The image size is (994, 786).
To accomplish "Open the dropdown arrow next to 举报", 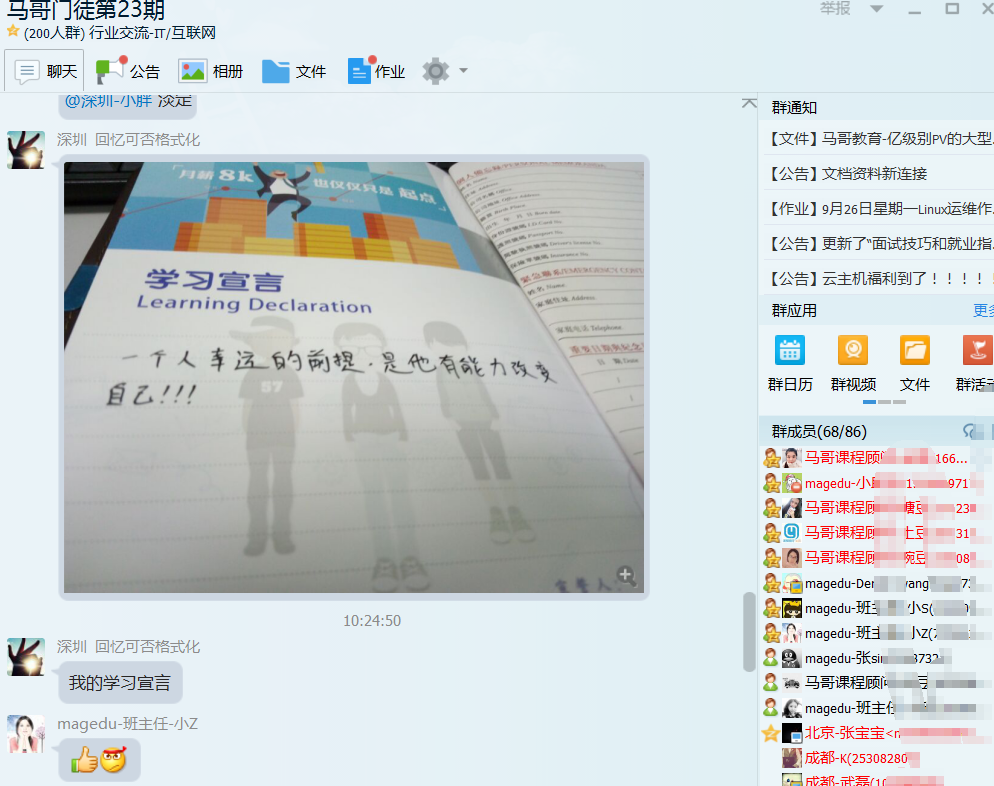I will [876, 9].
